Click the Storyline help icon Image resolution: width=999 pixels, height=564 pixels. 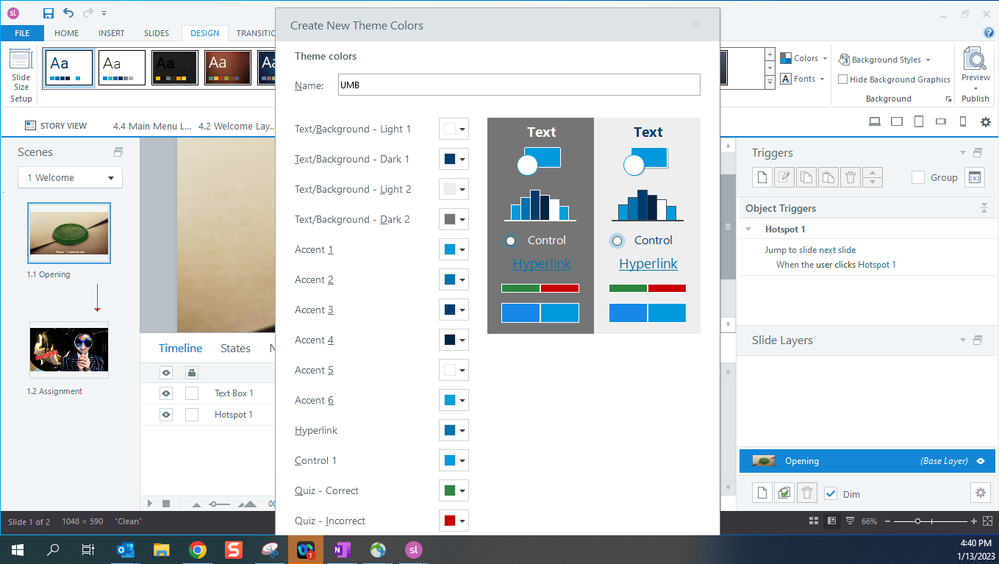pos(989,33)
